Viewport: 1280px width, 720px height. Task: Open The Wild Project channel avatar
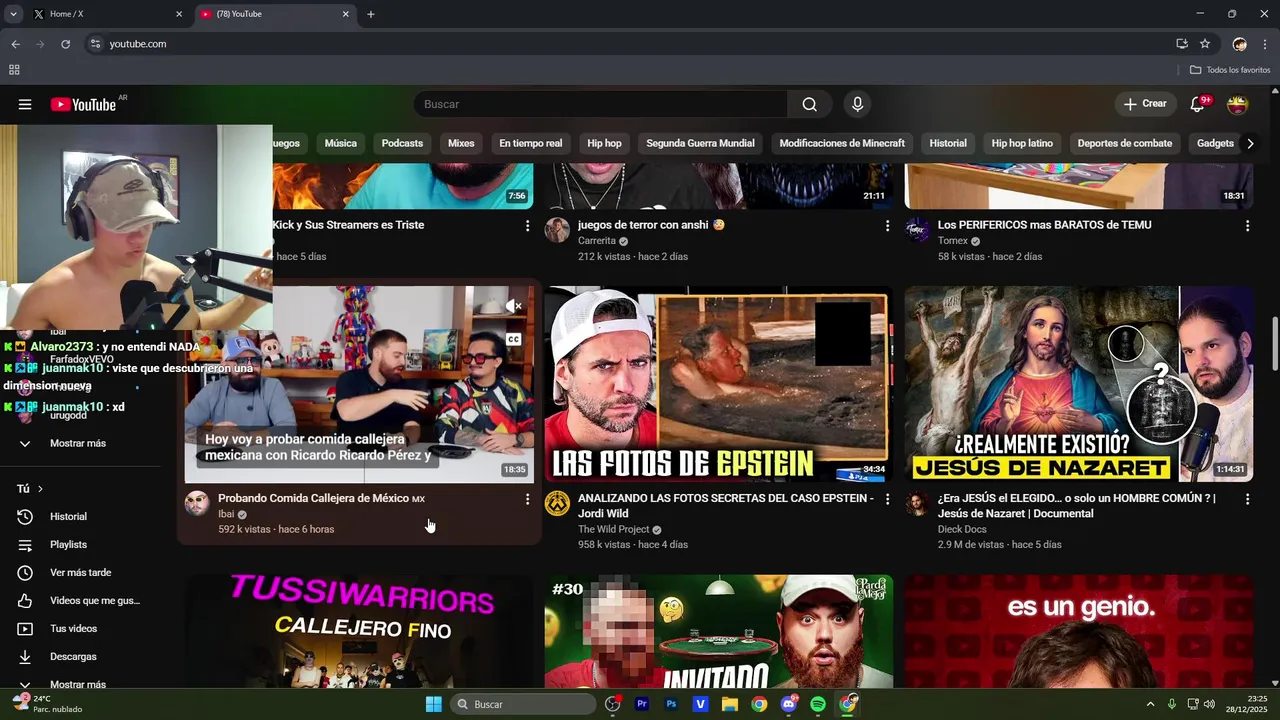coord(557,503)
